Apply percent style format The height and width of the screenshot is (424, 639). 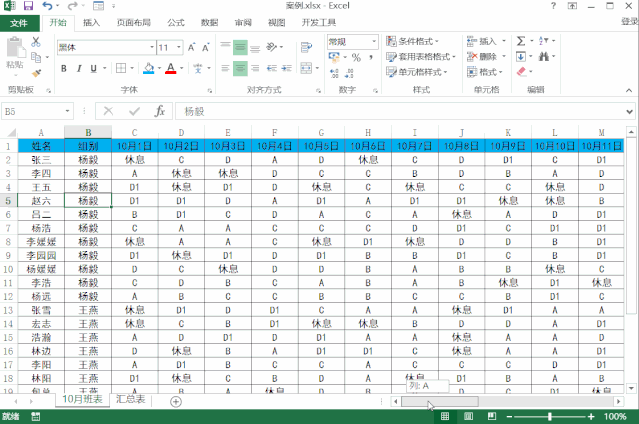[x=356, y=57]
